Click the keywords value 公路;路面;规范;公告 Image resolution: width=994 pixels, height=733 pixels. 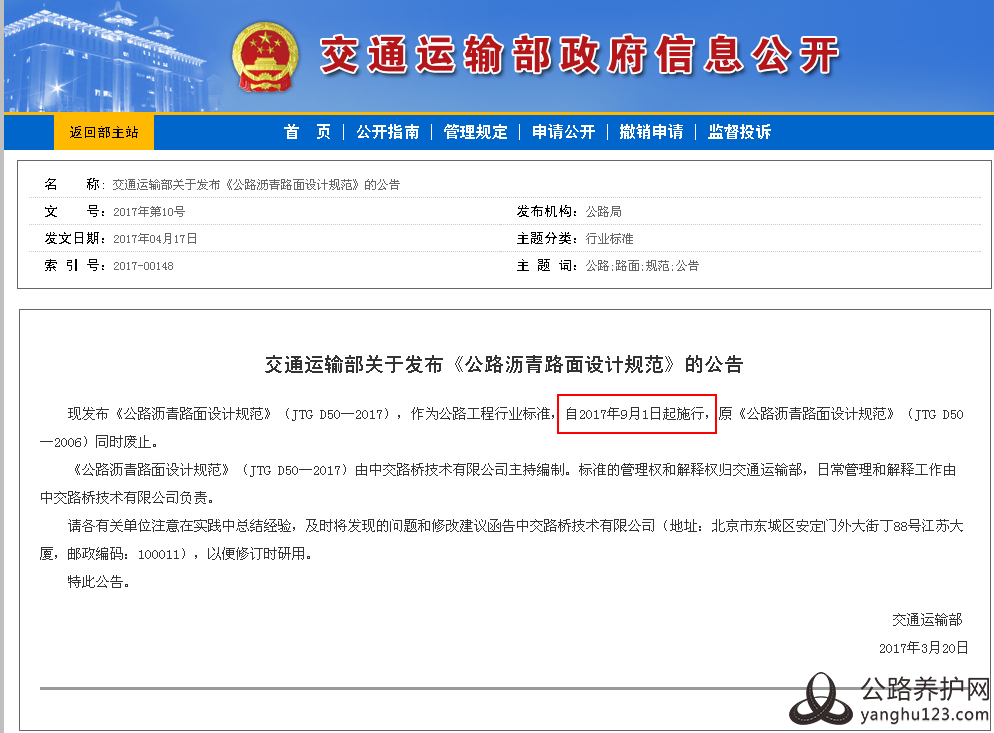[642, 266]
